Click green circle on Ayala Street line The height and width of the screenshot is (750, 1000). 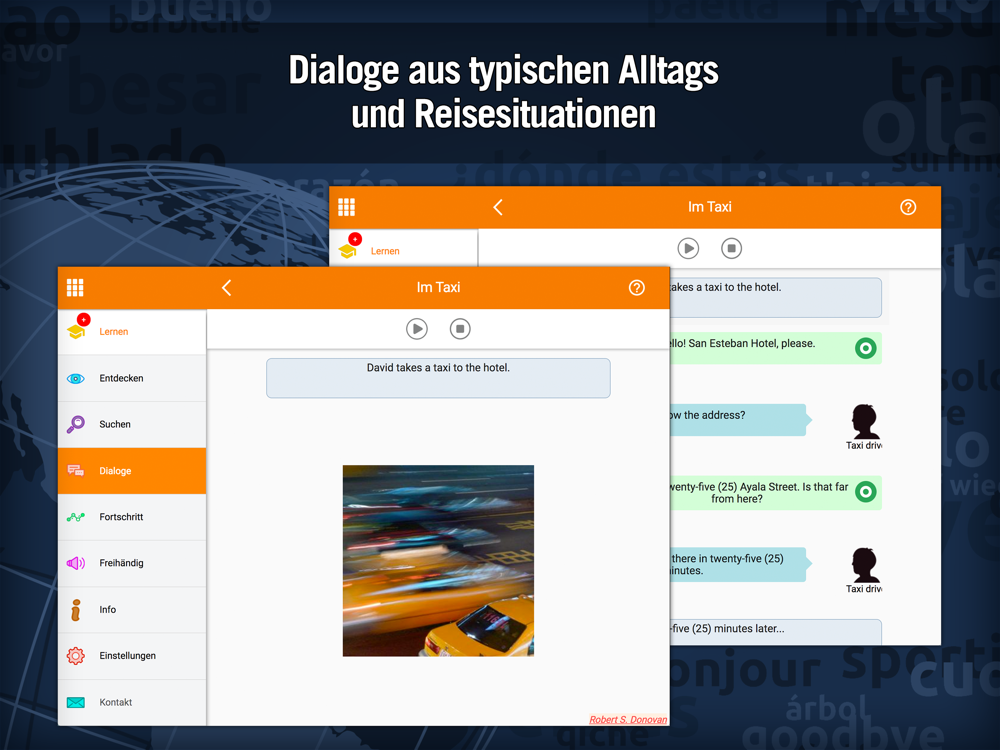[865, 492]
